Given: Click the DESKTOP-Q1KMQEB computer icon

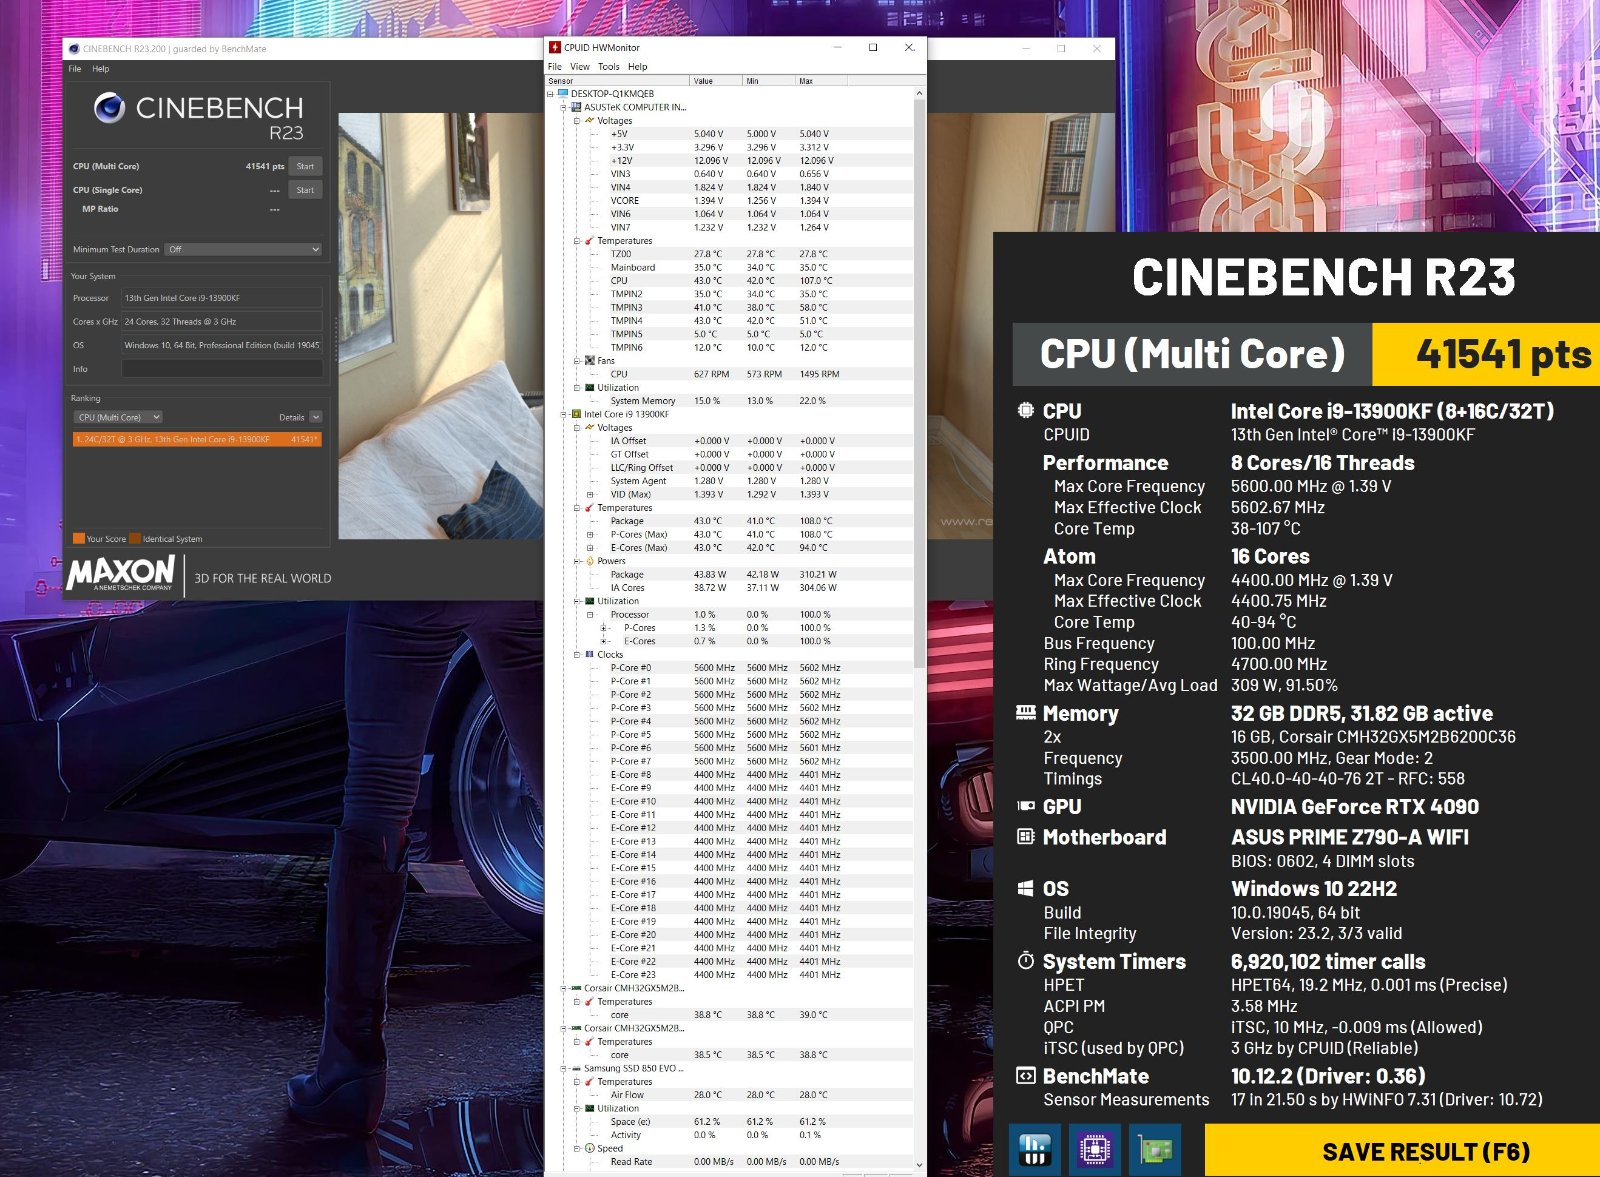Looking at the screenshot, I should coord(563,94).
